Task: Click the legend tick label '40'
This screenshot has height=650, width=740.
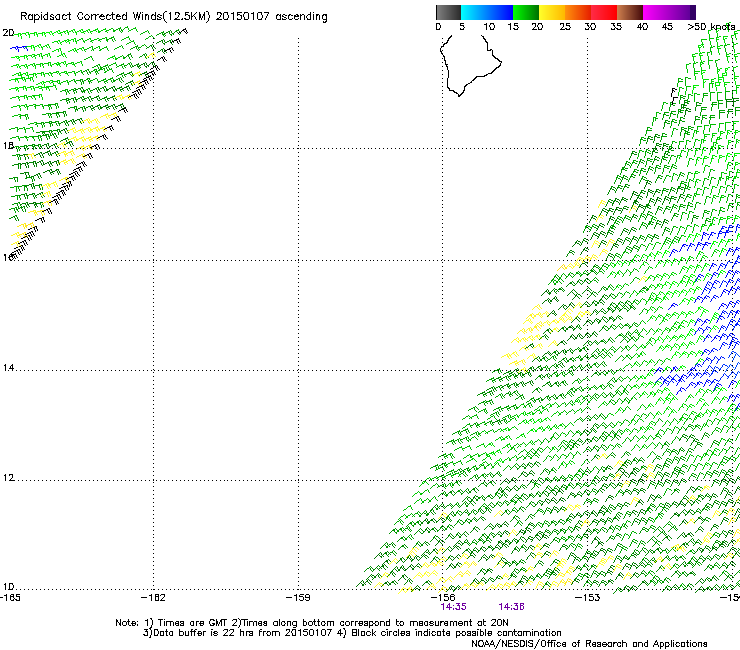Action: pos(642,27)
